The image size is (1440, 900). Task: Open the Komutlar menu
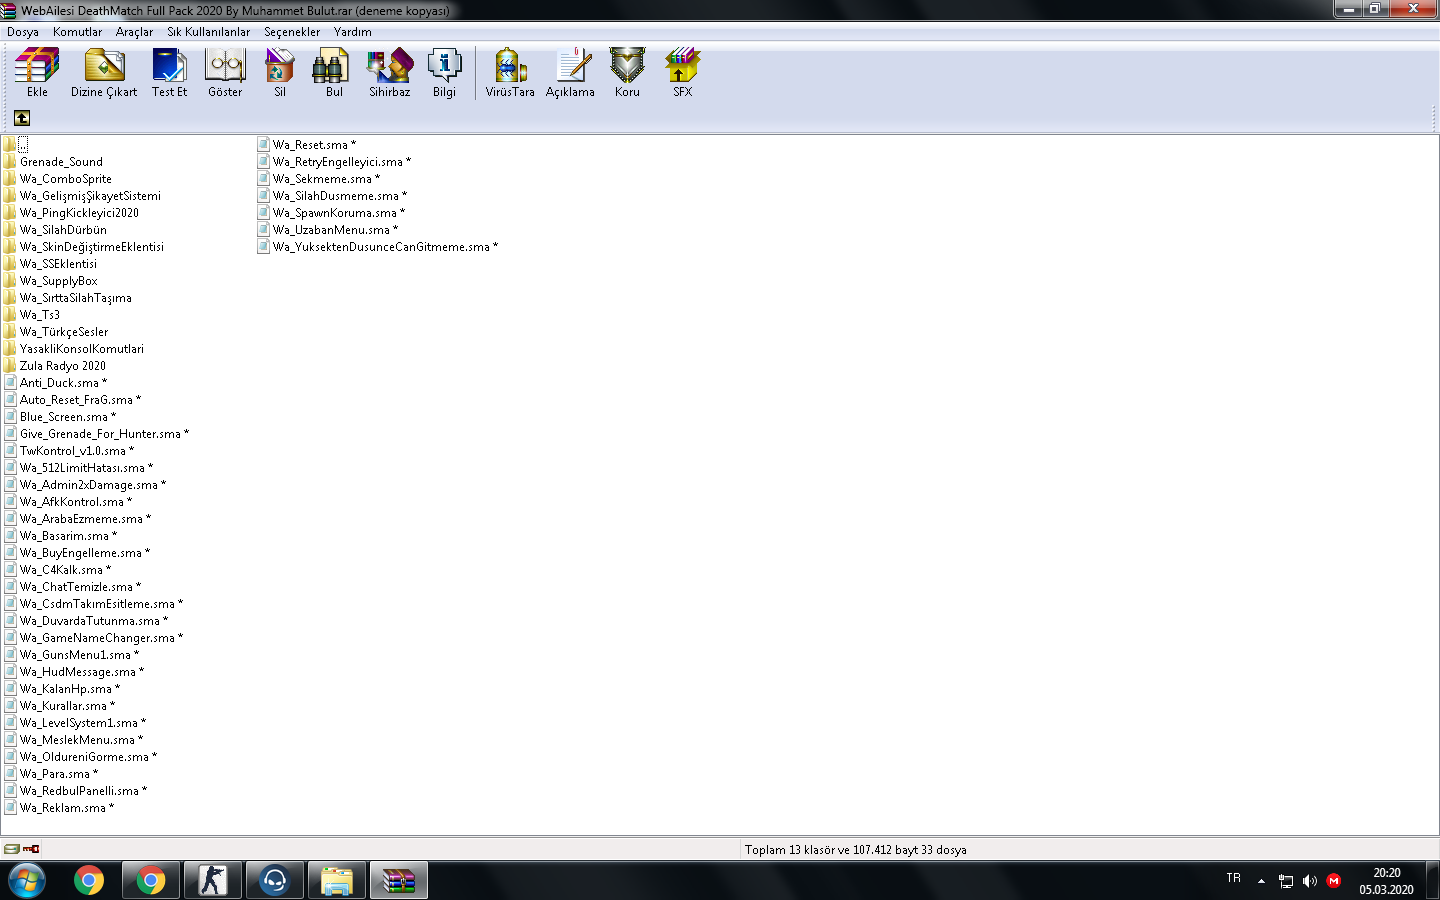77,32
